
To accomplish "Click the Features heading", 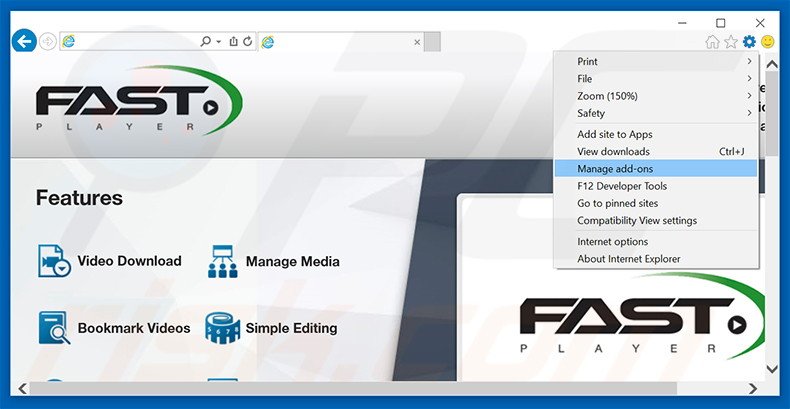I will [79, 198].
